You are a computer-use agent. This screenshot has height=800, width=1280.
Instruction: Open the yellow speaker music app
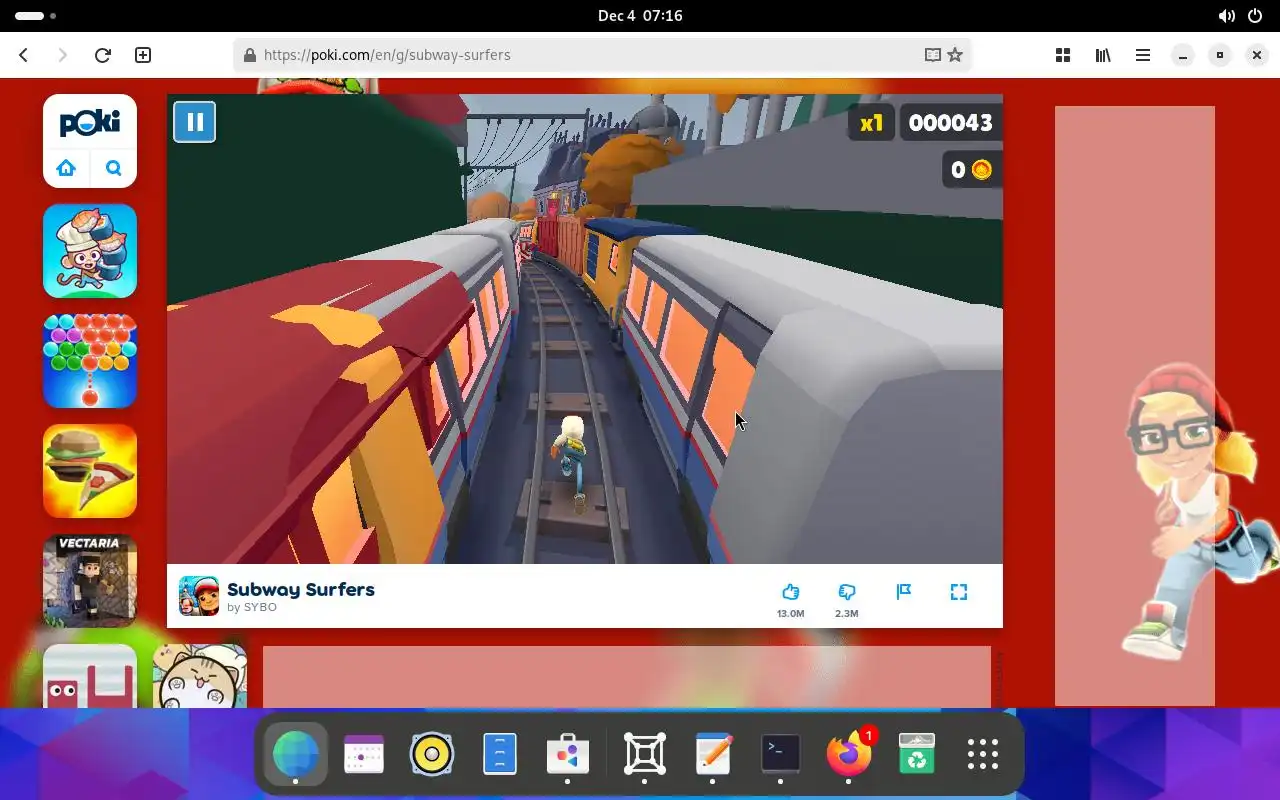point(432,753)
